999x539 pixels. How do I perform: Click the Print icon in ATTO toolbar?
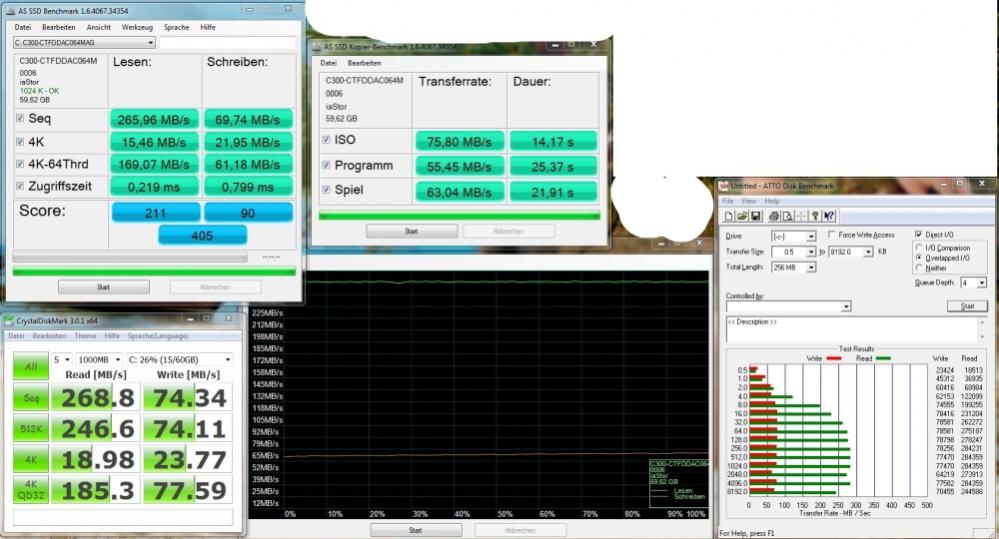pos(773,217)
